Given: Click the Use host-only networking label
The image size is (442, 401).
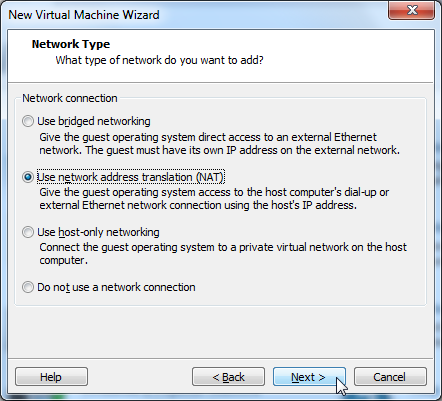Looking at the screenshot, I should click(98, 232).
